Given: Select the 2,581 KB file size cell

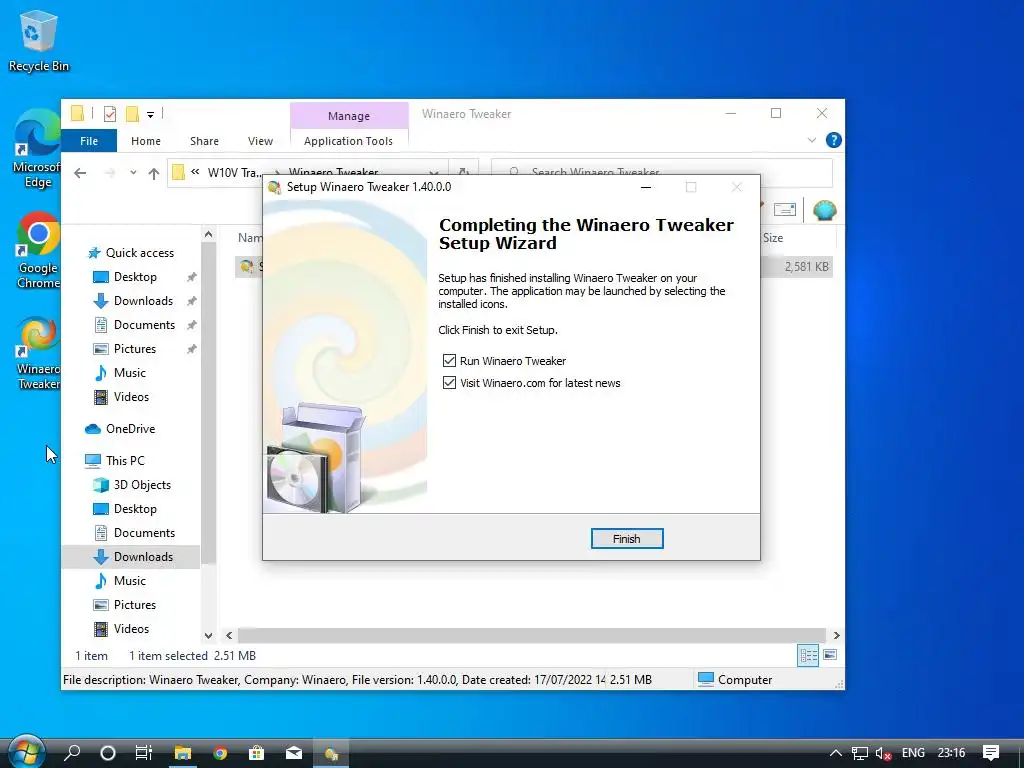Looking at the screenshot, I should click(x=806, y=267).
